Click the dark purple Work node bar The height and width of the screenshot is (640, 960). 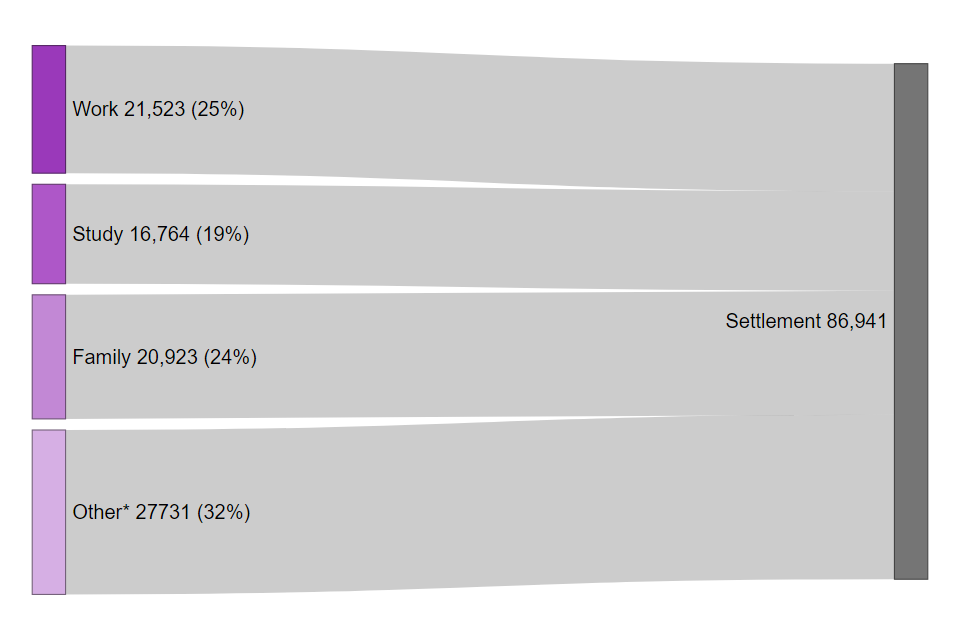(x=49, y=109)
